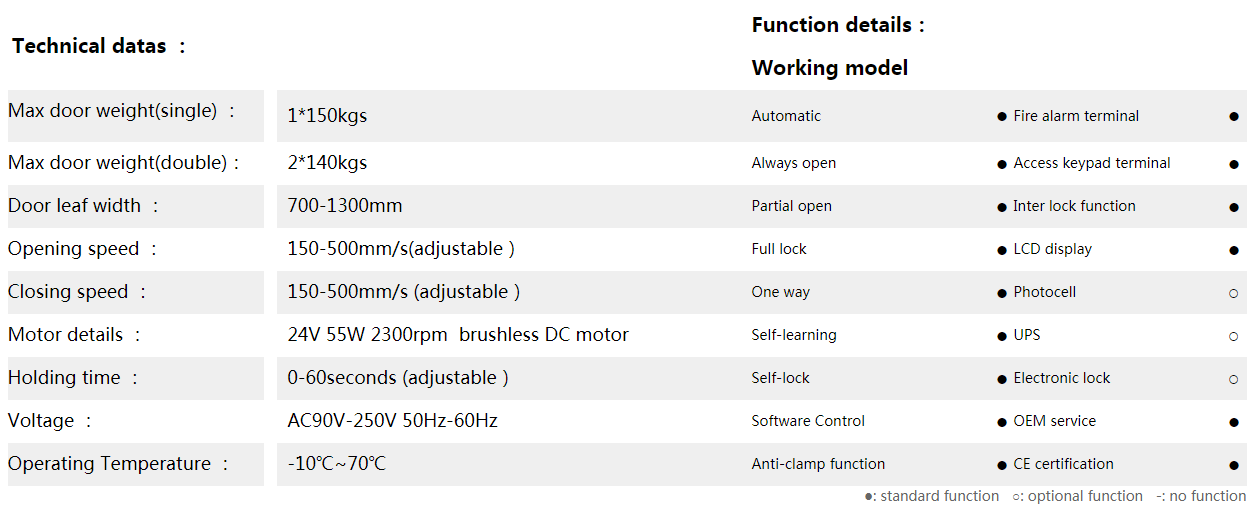Click the filled dot after OEM service
This screenshot has width=1253, height=509.
pos(1233,422)
